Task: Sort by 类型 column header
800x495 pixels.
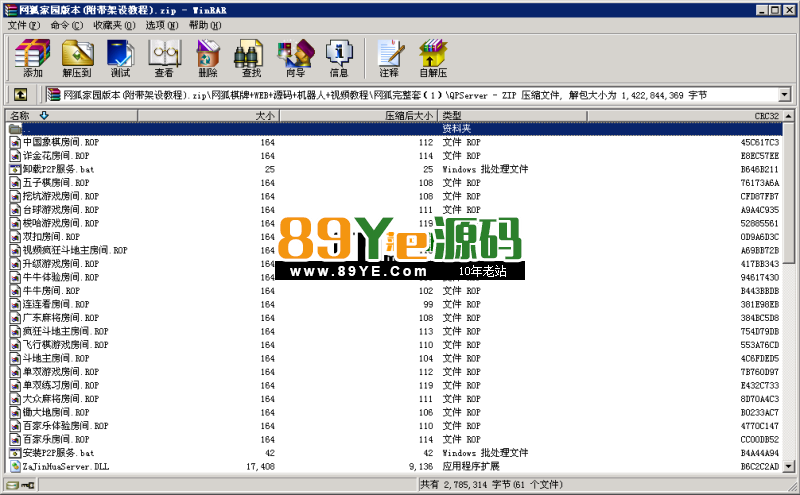Action: tap(512, 116)
